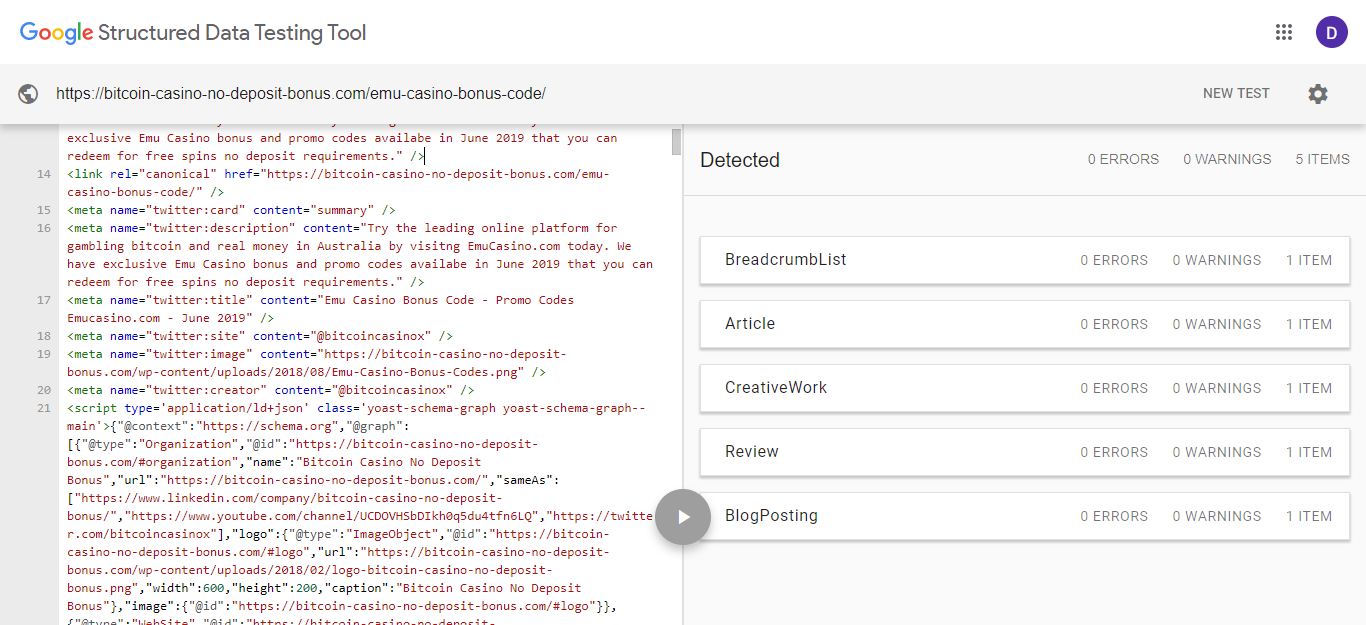Run the test with the play button

tap(683, 517)
